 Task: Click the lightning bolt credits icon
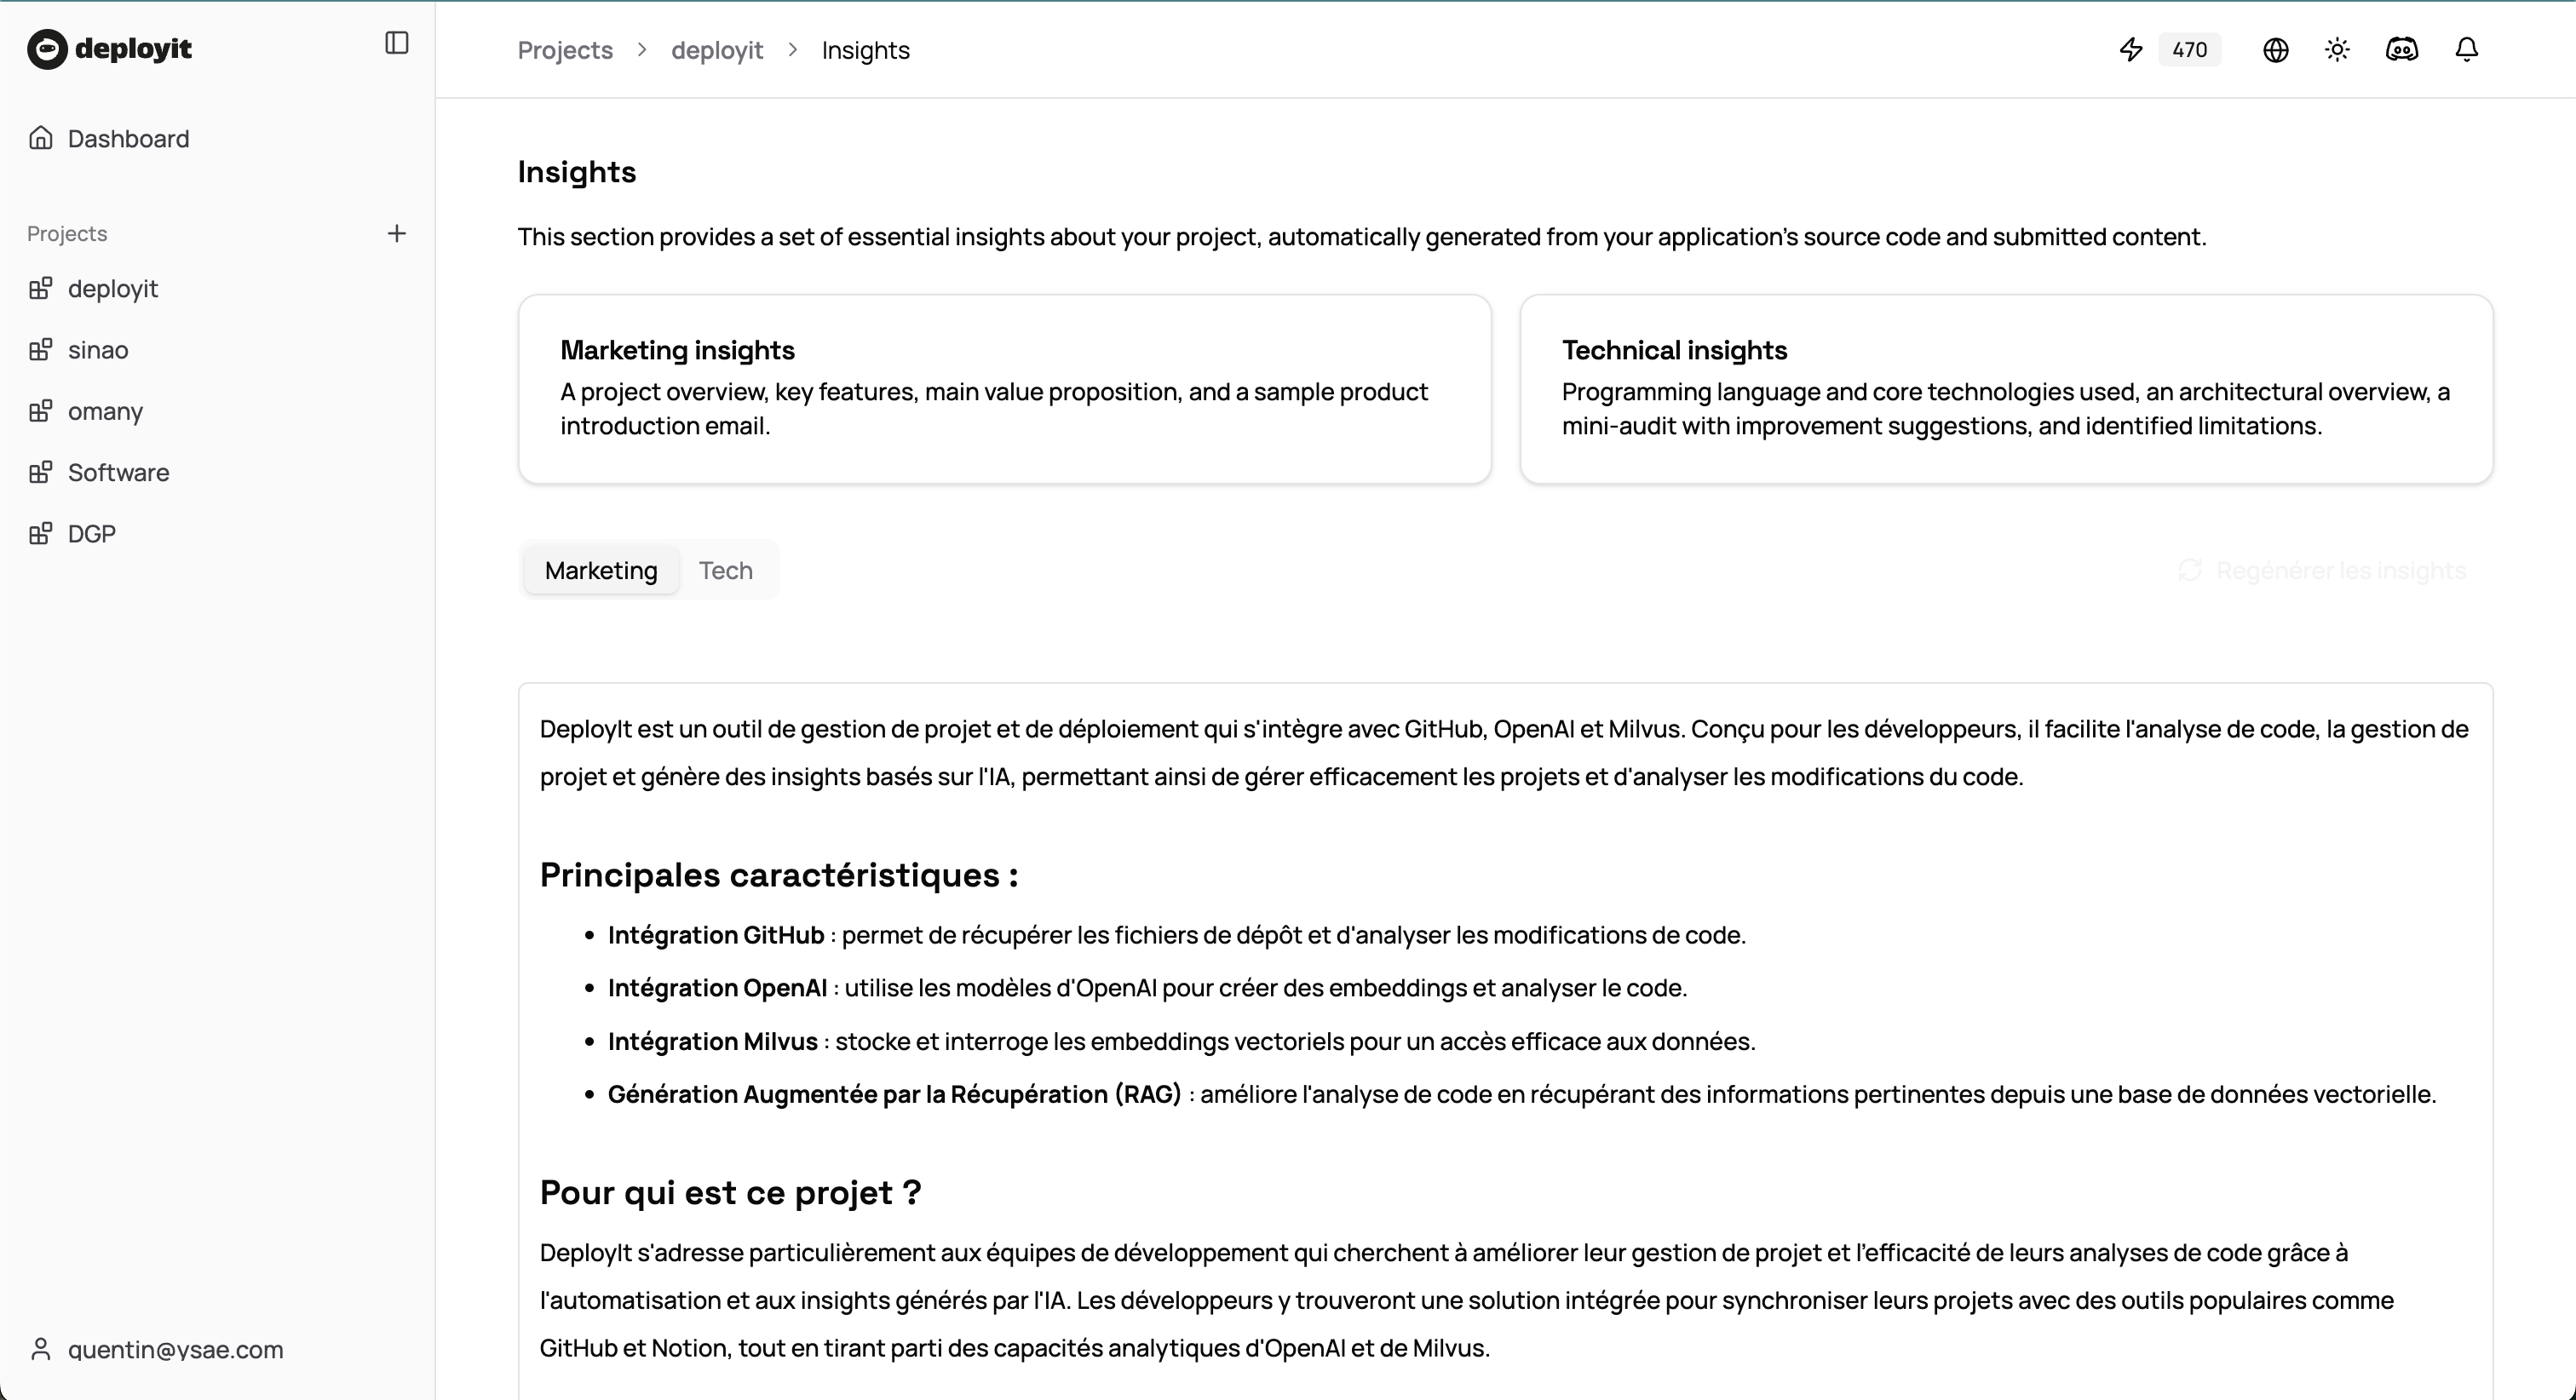click(2131, 49)
